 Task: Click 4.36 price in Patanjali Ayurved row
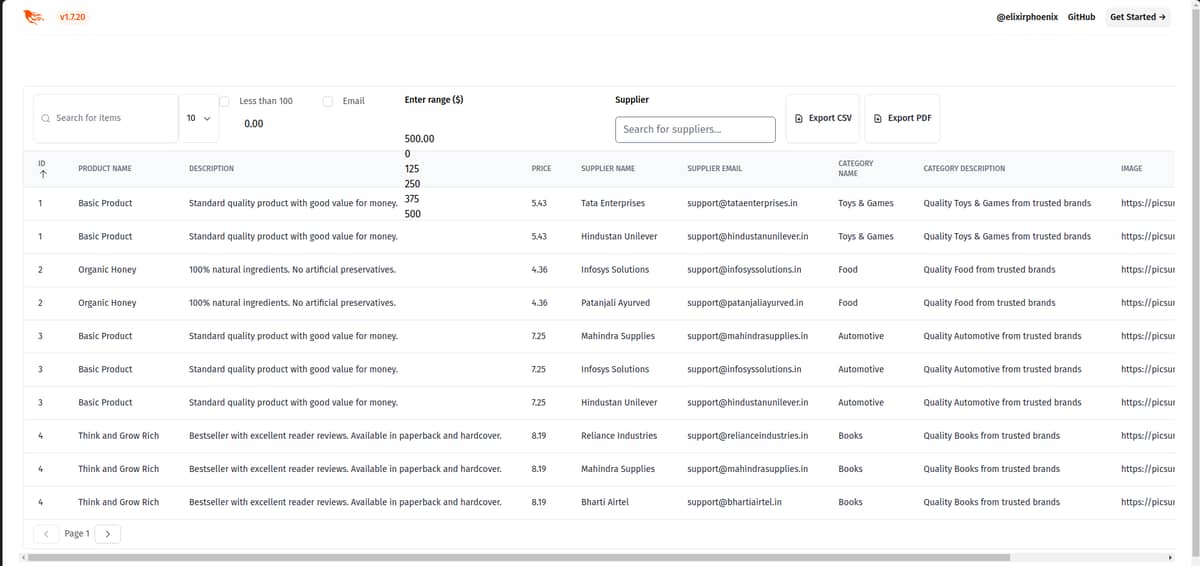click(x=539, y=303)
